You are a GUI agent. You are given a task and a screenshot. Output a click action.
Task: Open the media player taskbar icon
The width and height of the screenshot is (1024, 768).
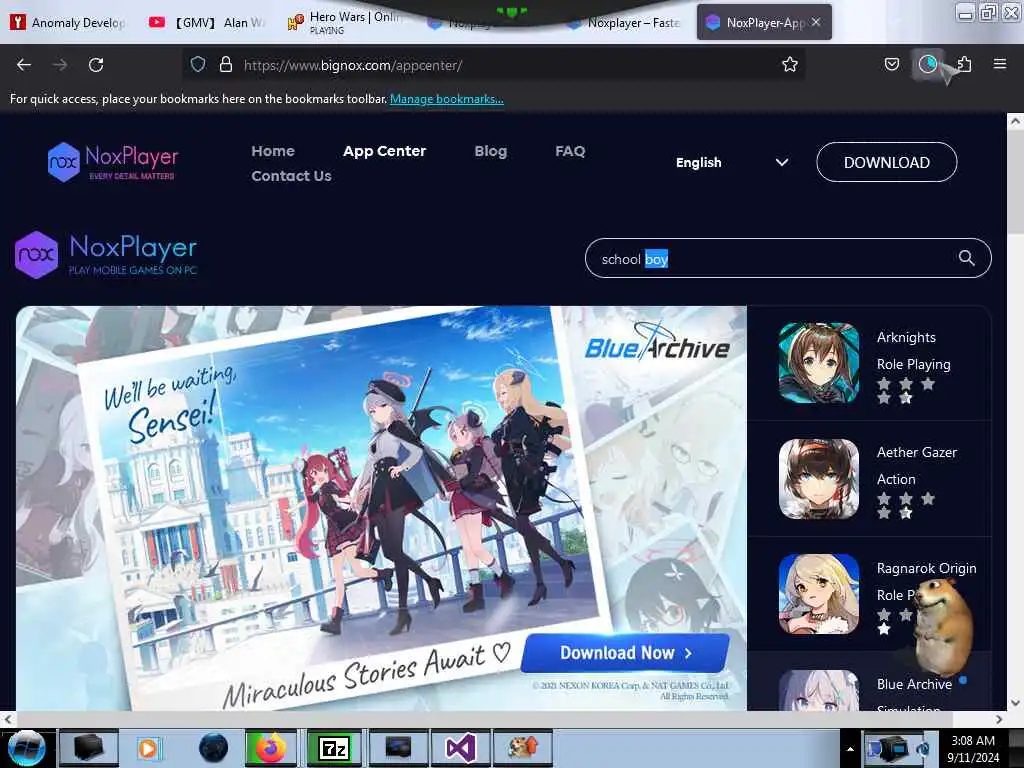pos(148,748)
